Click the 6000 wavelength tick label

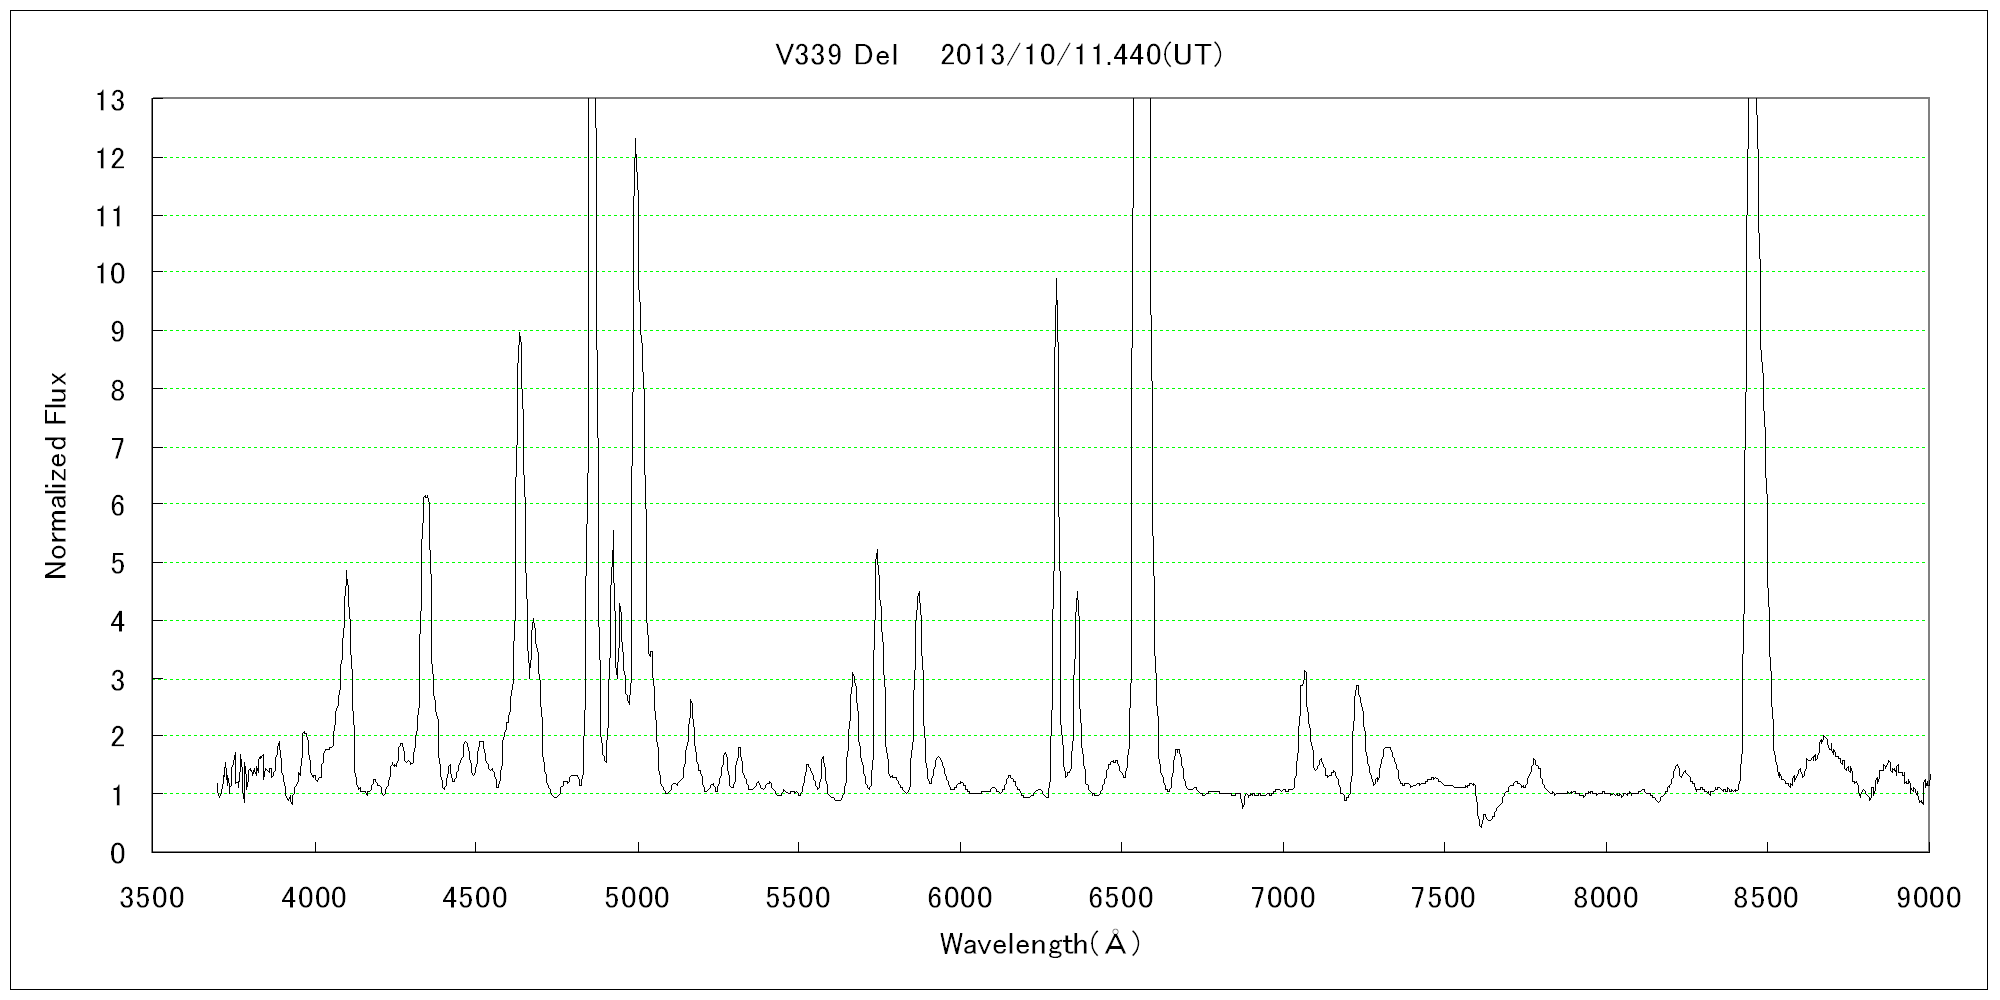pos(960,898)
